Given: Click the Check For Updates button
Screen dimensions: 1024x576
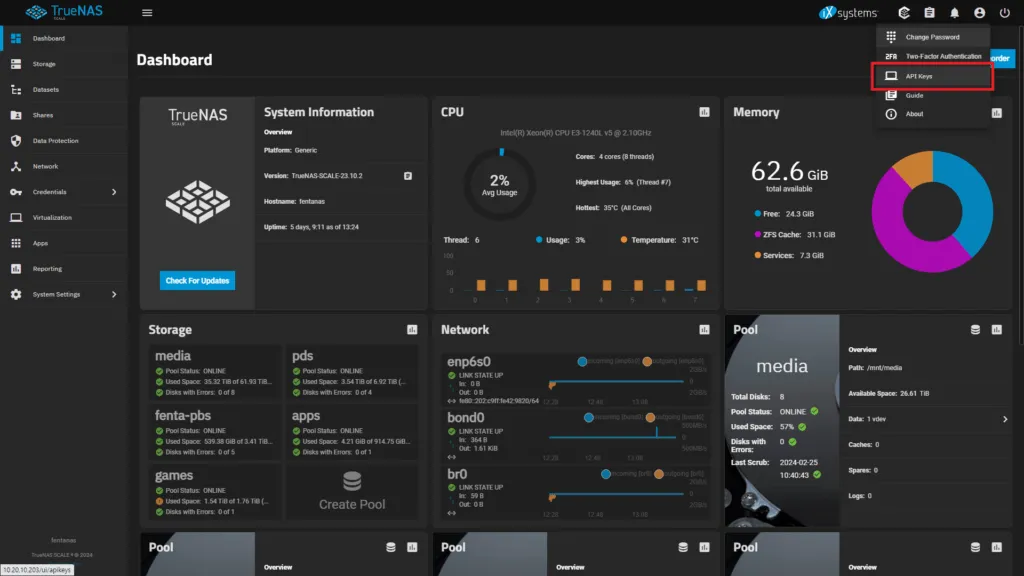Looking at the screenshot, I should click(x=197, y=281).
